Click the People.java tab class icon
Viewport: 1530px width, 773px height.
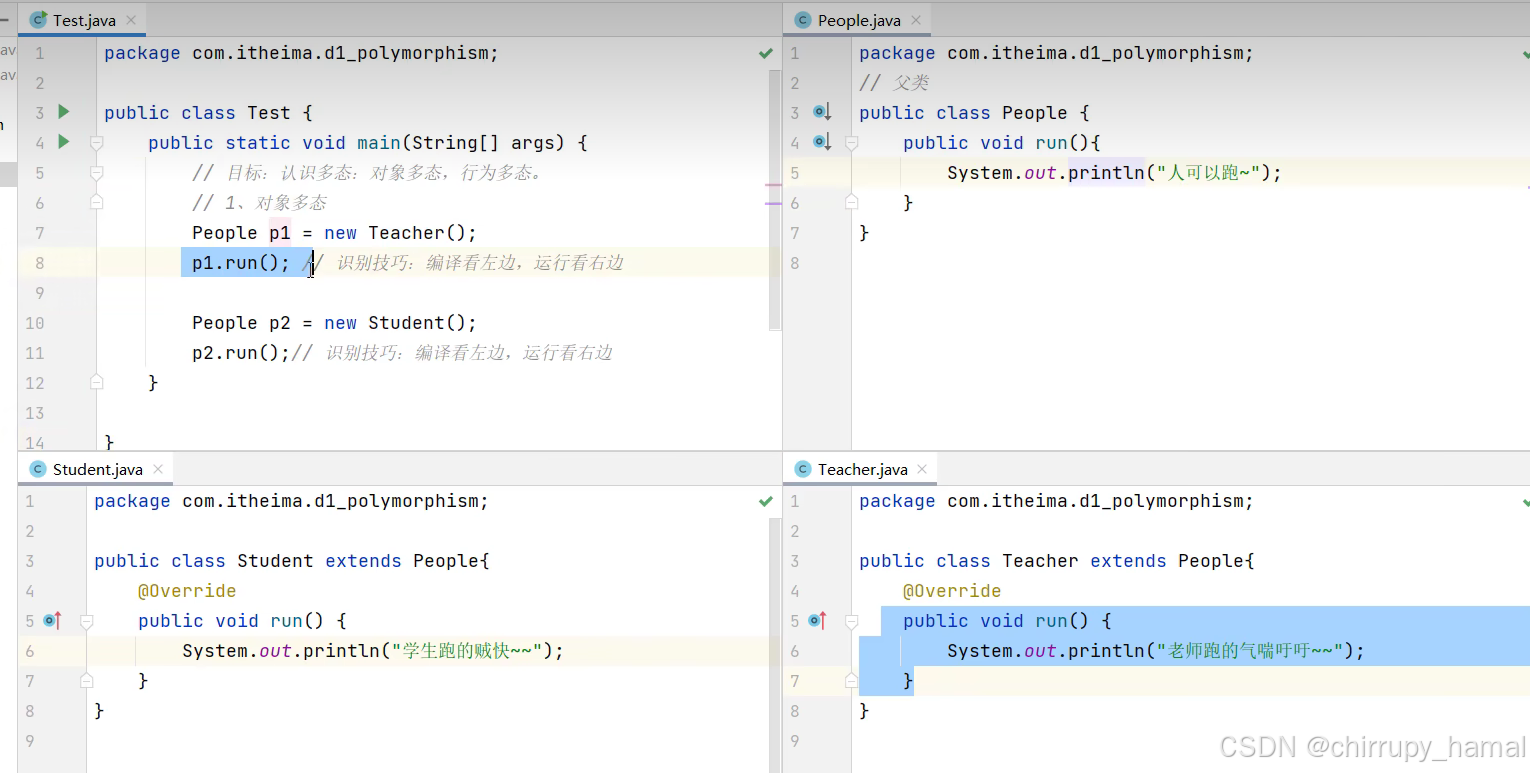pos(803,20)
